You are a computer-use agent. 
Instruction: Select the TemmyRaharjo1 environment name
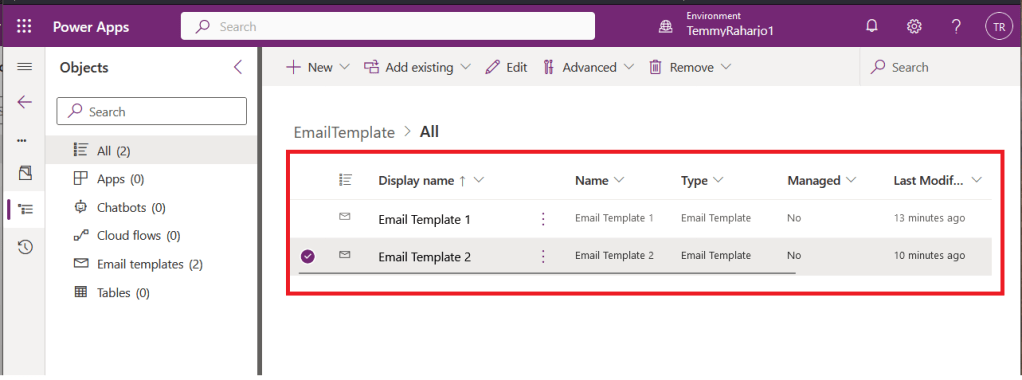(729, 31)
